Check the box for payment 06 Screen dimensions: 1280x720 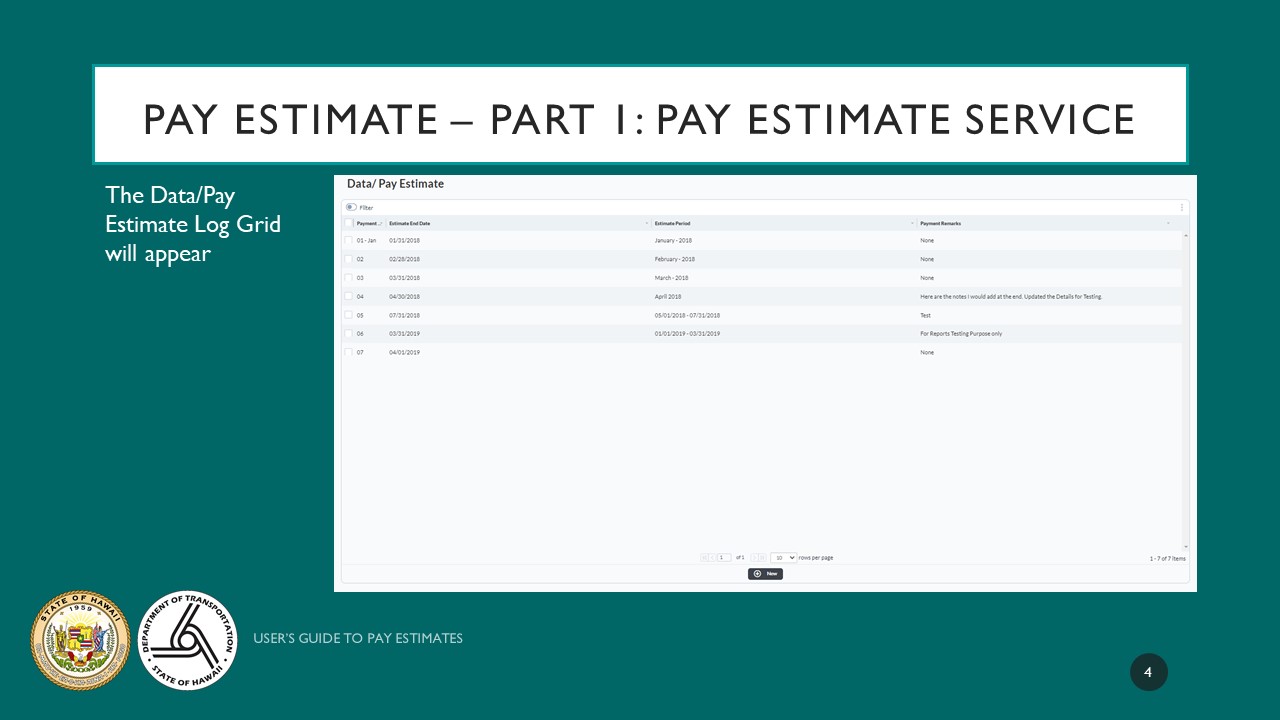tap(348, 334)
